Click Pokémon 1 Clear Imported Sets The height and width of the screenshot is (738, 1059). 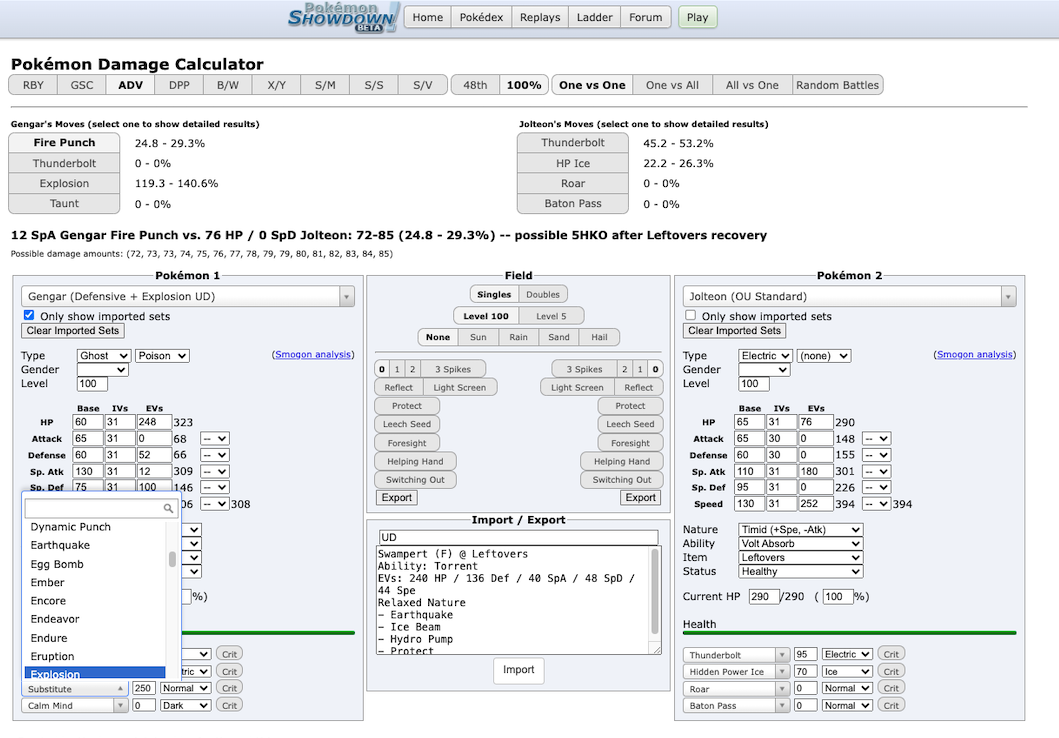tap(73, 331)
